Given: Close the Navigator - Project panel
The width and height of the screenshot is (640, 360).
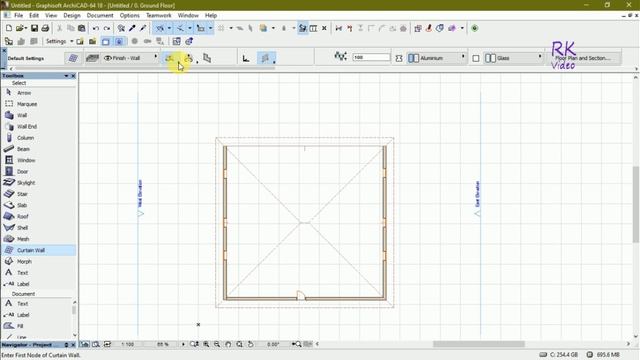Looking at the screenshot, I should pyautogui.click(x=73, y=345).
